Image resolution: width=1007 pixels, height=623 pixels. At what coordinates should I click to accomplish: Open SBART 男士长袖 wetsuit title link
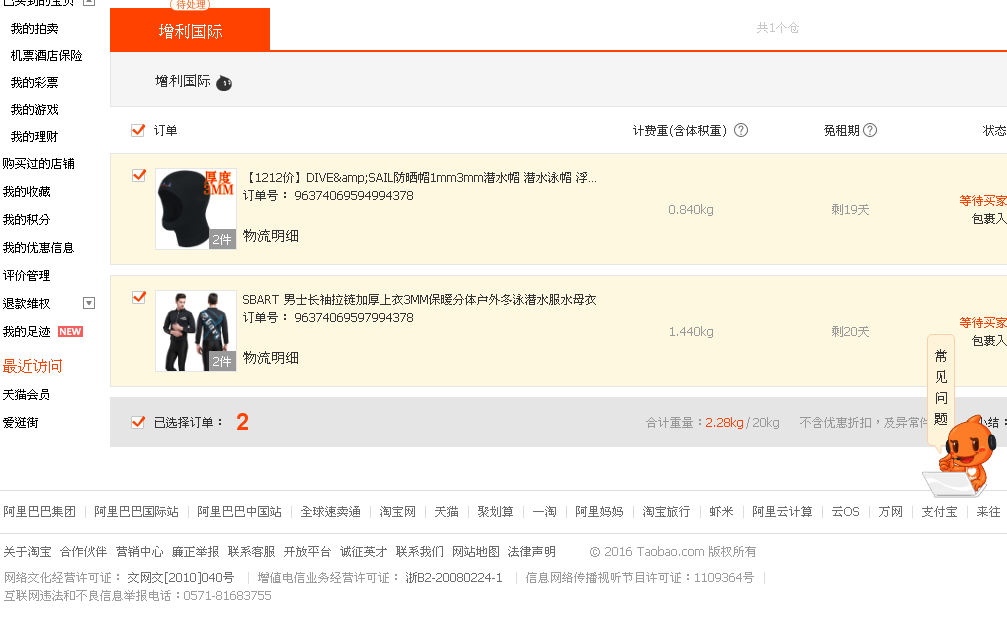pos(419,300)
